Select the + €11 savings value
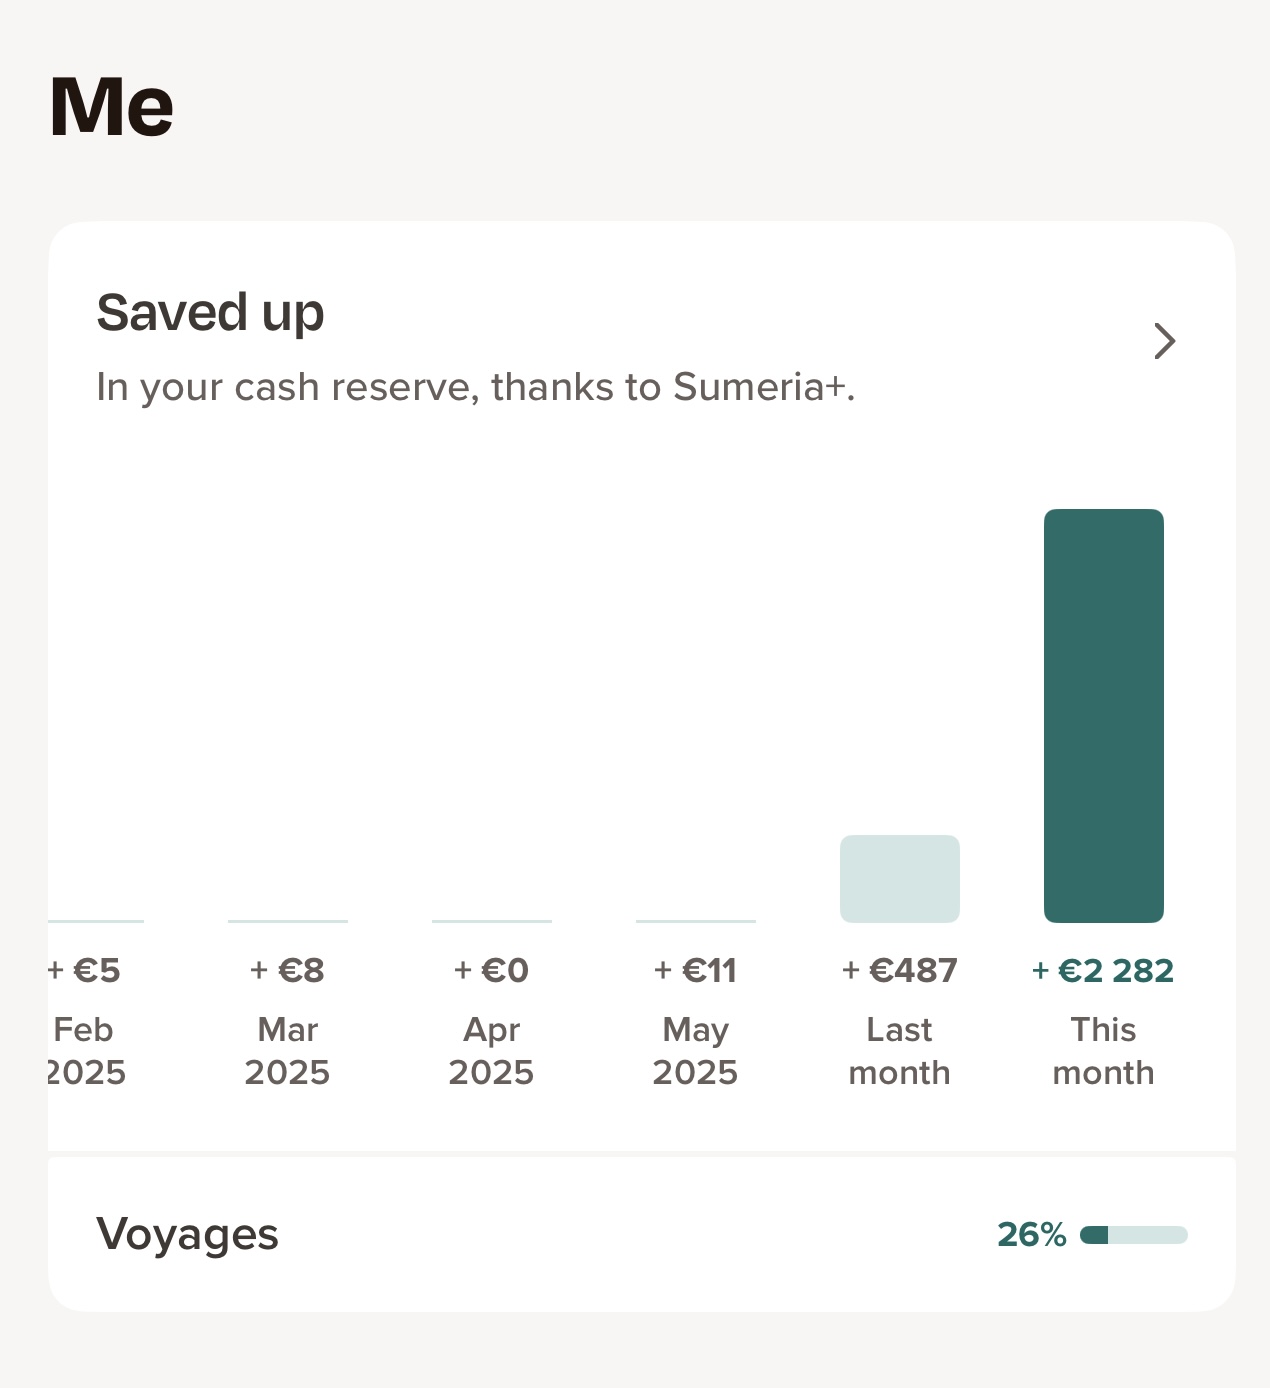This screenshot has height=1388, width=1270. [696, 970]
